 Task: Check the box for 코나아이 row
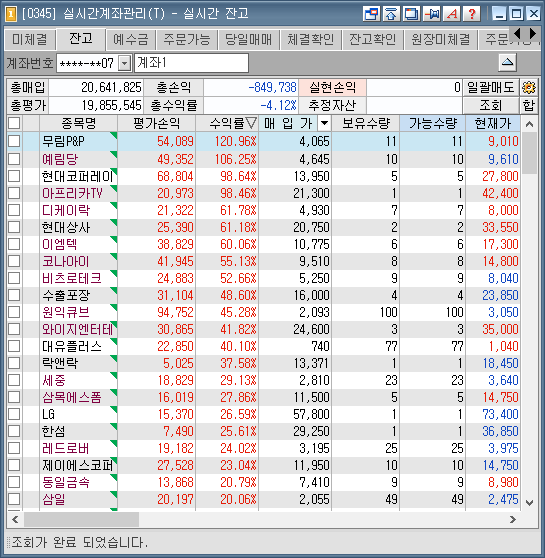pos(14,261)
